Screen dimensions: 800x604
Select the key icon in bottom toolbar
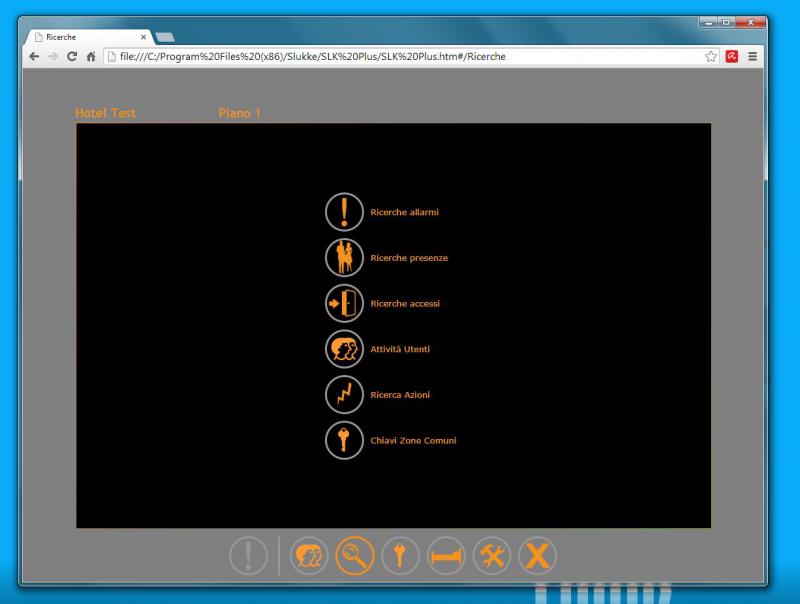pyautogui.click(x=400, y=556)
